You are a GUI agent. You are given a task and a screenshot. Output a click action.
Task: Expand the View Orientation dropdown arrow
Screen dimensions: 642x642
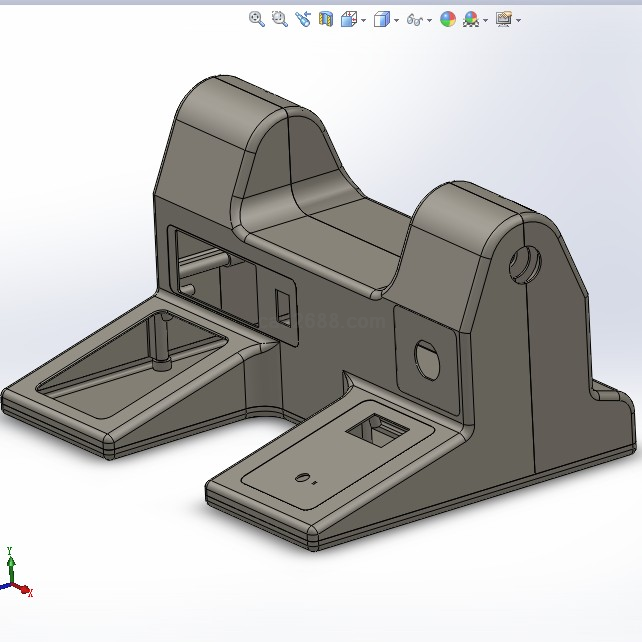pyautogui.click(x=363, y=20)
